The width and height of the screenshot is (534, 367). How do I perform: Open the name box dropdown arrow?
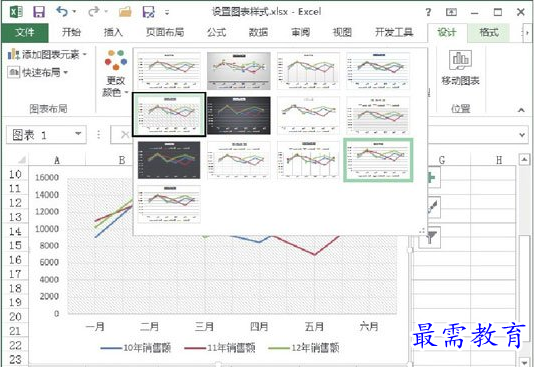78,134
